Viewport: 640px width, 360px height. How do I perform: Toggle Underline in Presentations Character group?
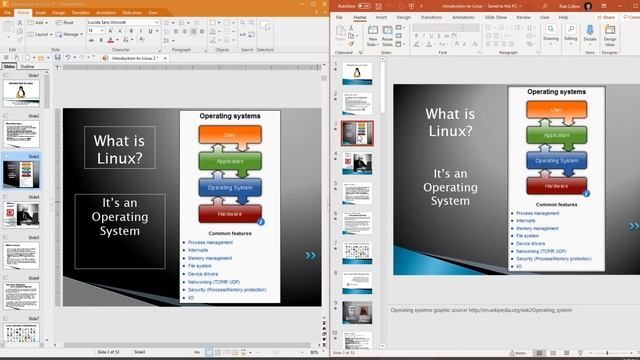(x=150, y=31)
